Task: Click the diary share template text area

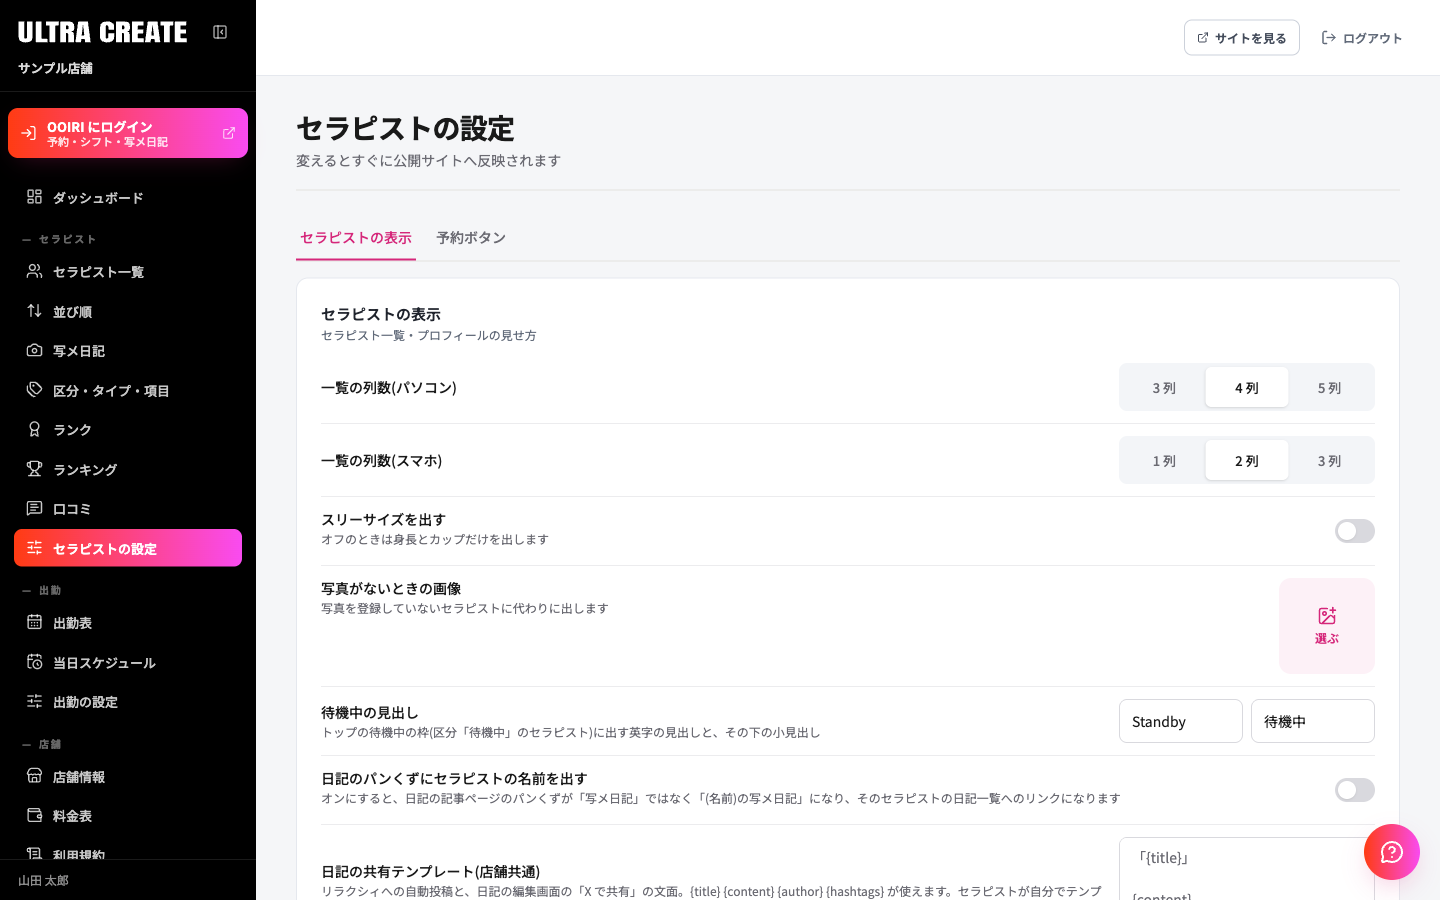Action: 1247,869
